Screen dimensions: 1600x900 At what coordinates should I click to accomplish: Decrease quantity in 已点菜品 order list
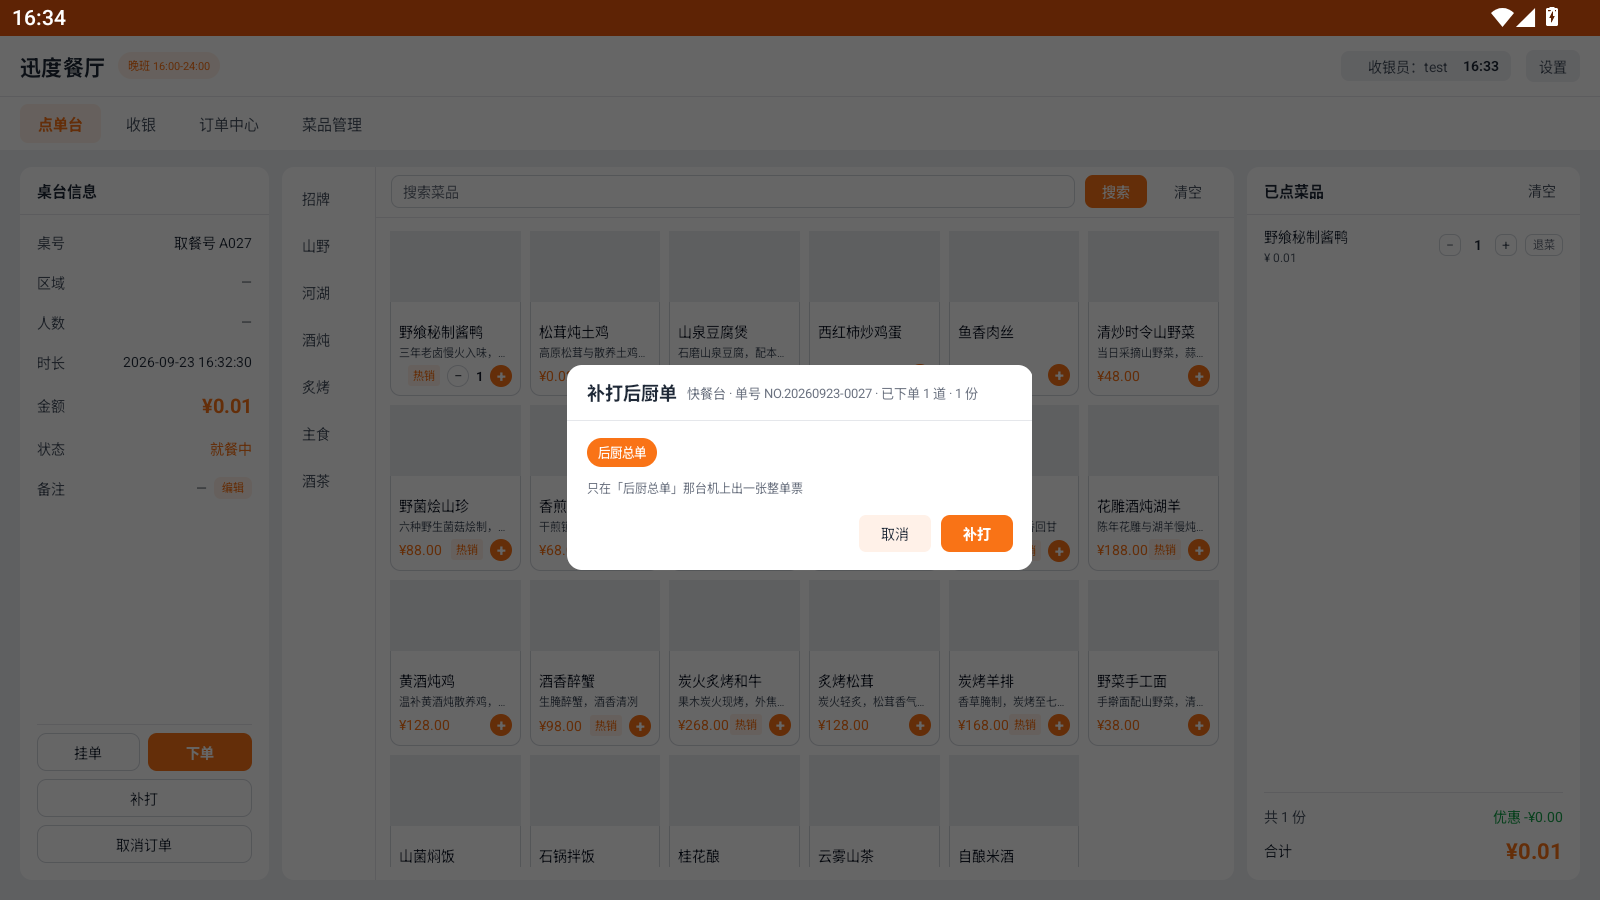1450,245
